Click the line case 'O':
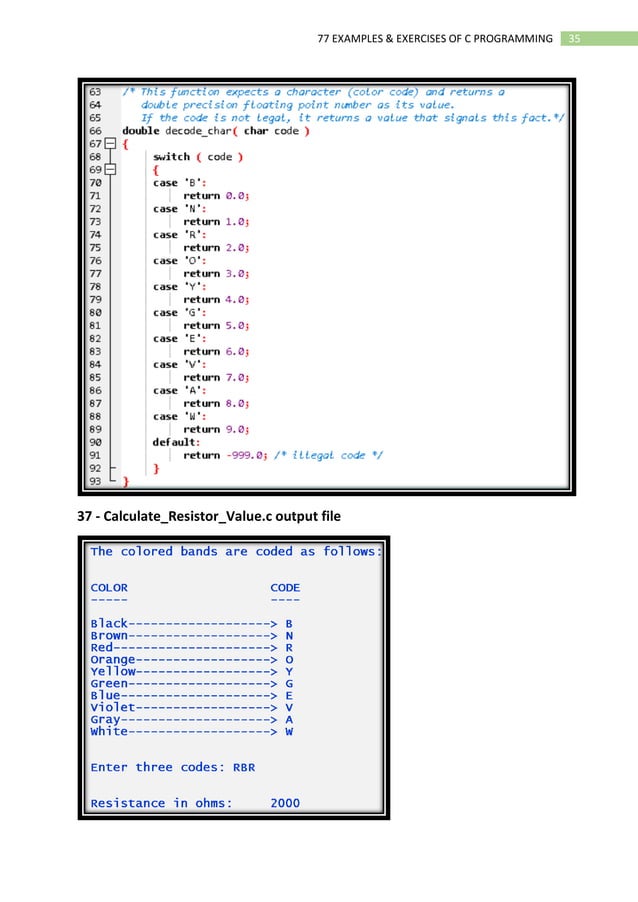 click(x=179, y=260)
